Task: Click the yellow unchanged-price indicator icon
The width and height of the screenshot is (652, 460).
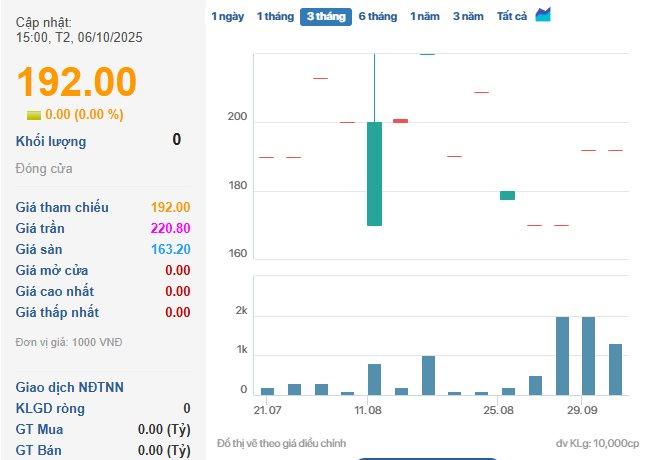Action: click(x=33, y=115)
